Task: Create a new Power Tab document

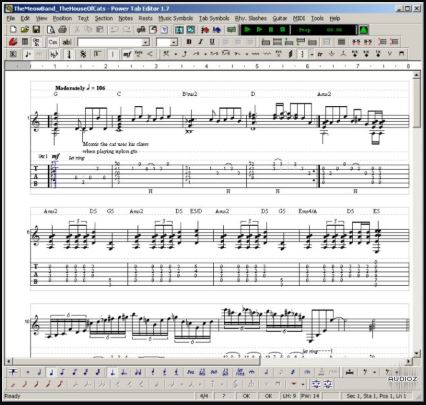Action: 13,30
